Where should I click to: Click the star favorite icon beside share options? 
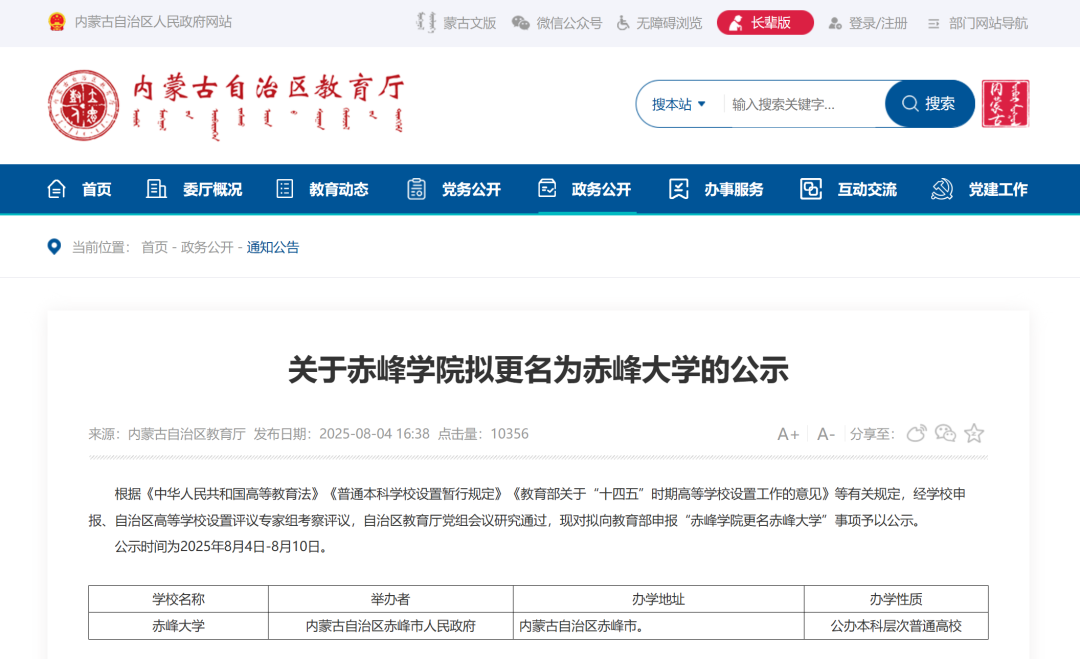pos(973,433)
